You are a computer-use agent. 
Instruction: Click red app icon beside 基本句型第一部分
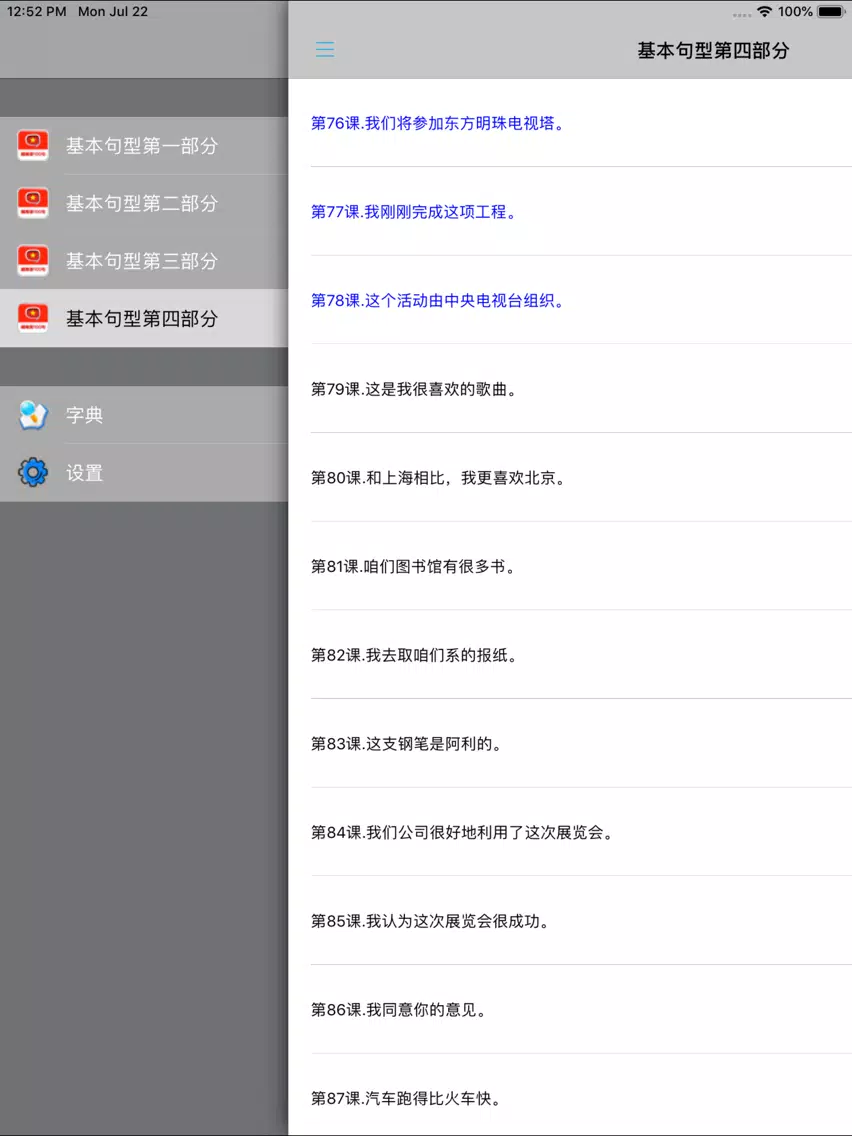pos(33,146)
